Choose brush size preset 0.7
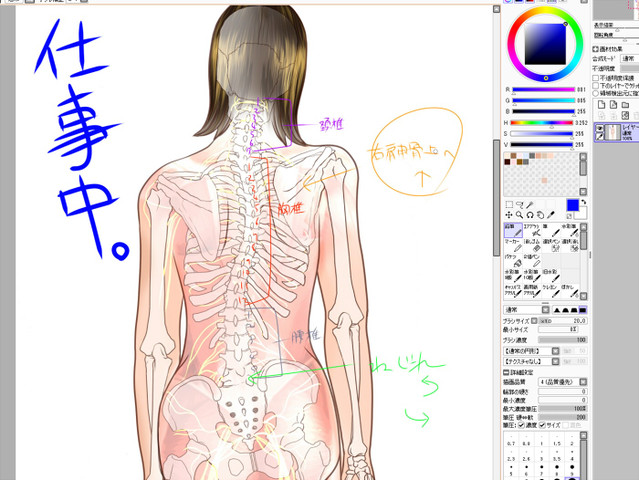Screen dimensions: 639x480 (511, 440)
